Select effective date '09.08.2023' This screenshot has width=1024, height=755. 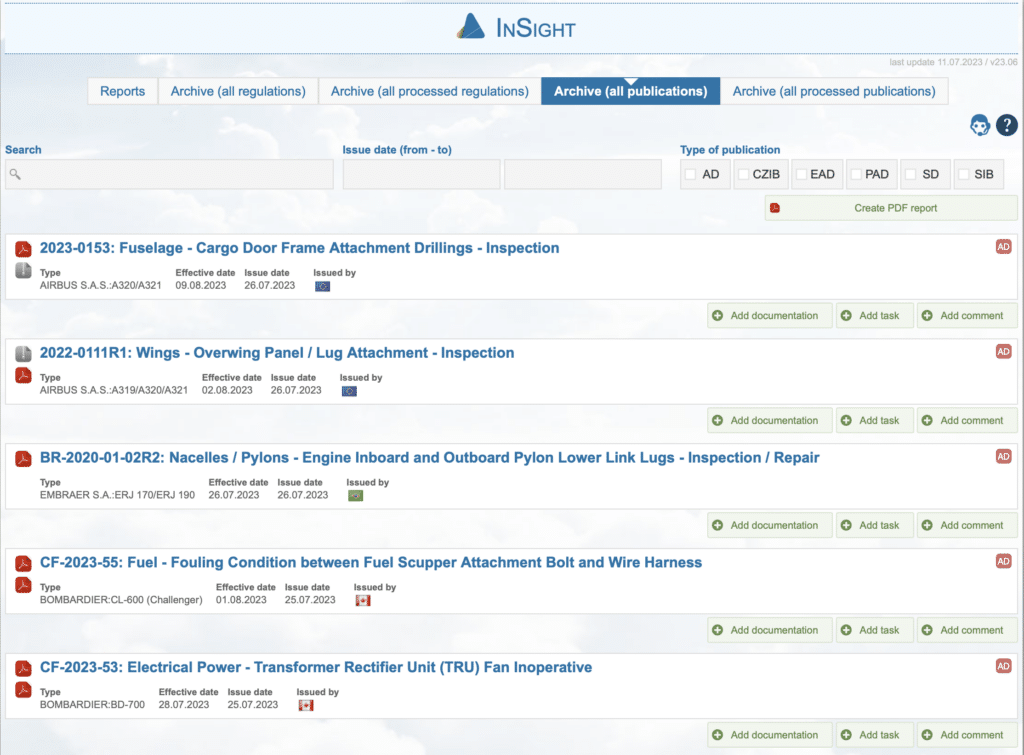coord(200,285)
